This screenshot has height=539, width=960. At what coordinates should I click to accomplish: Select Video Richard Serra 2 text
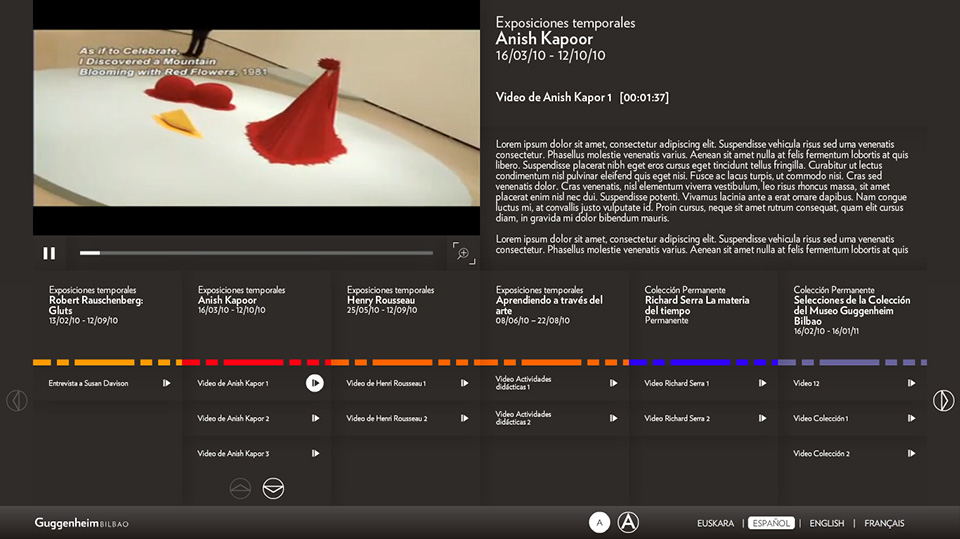tap(677, 418)
